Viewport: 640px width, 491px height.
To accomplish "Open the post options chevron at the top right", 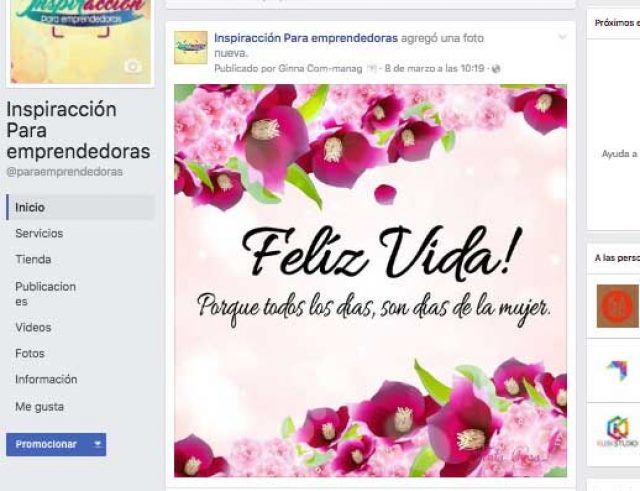I will 562,37.
